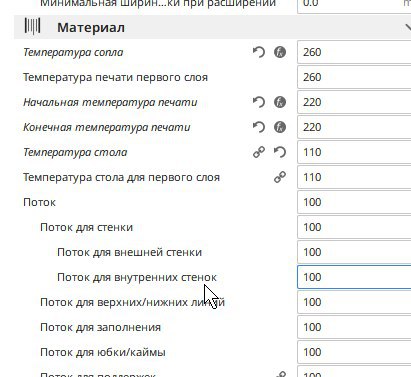Select the Температура стола label
Screen dimensions: 411x377
click(x=75, y=152)
